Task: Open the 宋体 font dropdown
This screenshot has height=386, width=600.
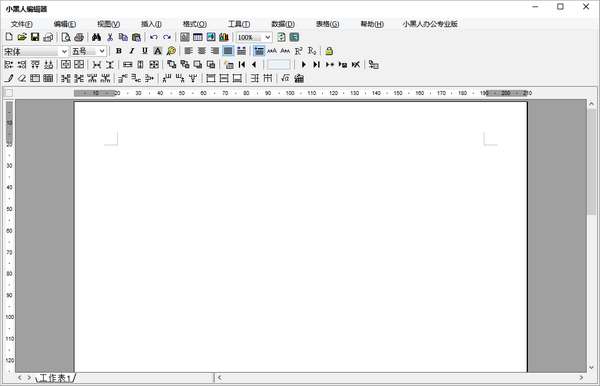Action: (36, 51)
